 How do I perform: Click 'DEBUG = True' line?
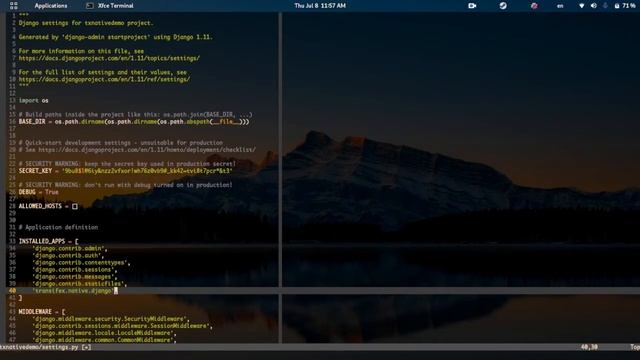[39, 192]
